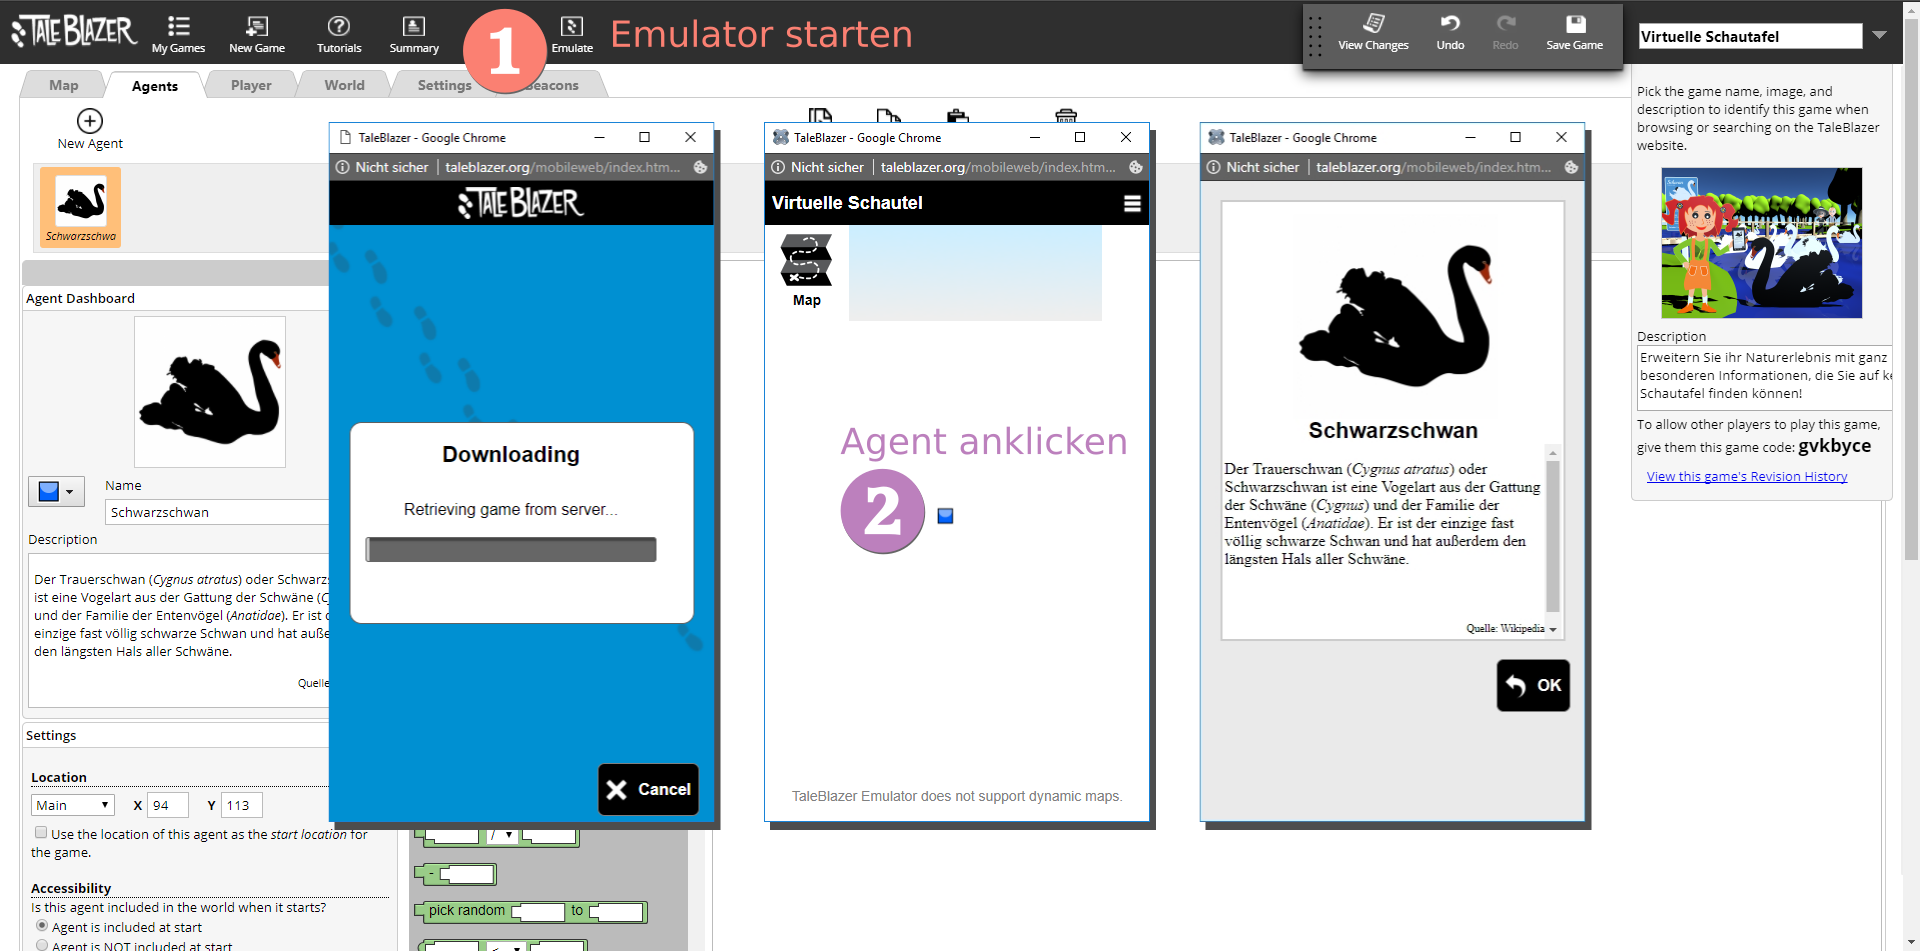The height and width of the screenshot is (951, 1920).
Task: Click the X icon on Cancel button
Action: point(617,790)
